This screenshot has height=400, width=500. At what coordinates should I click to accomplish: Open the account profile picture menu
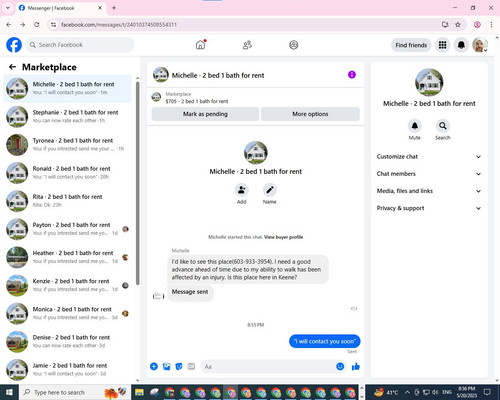coord(480,45)
